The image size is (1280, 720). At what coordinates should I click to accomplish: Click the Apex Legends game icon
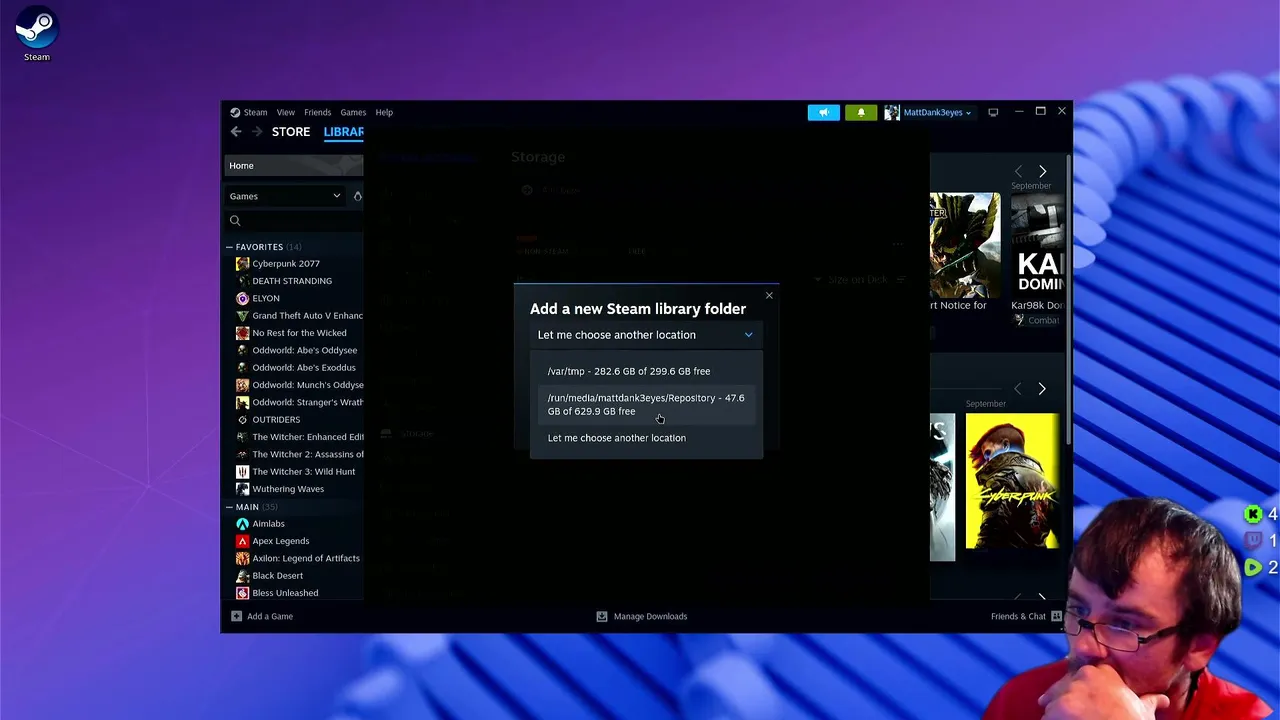point(242,541)
